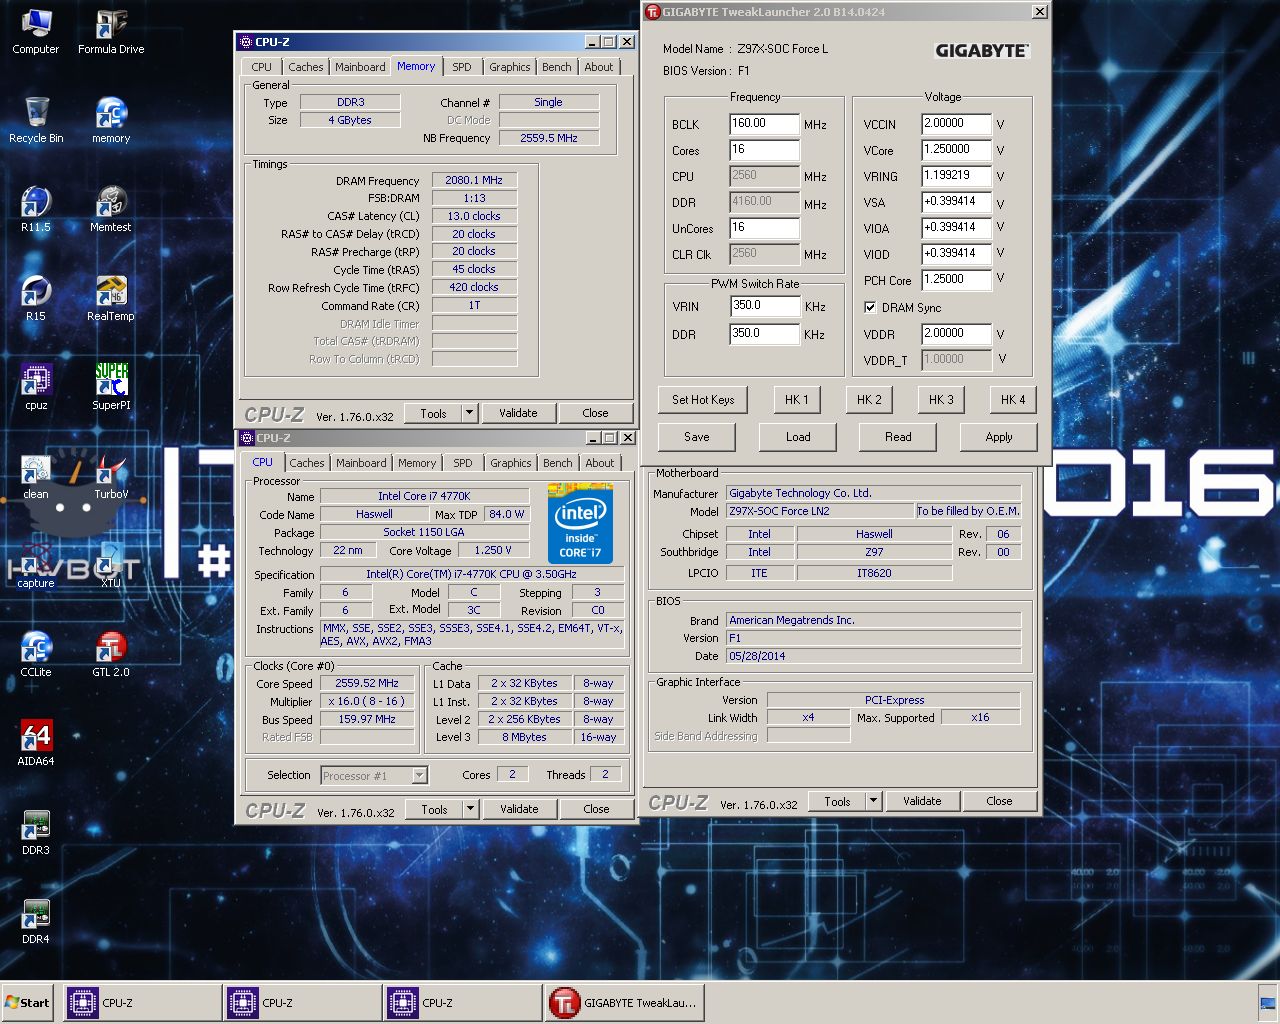Click the Cores multiplier input field
This screenshot has height=1024, width=1280.
click(764, 150)
